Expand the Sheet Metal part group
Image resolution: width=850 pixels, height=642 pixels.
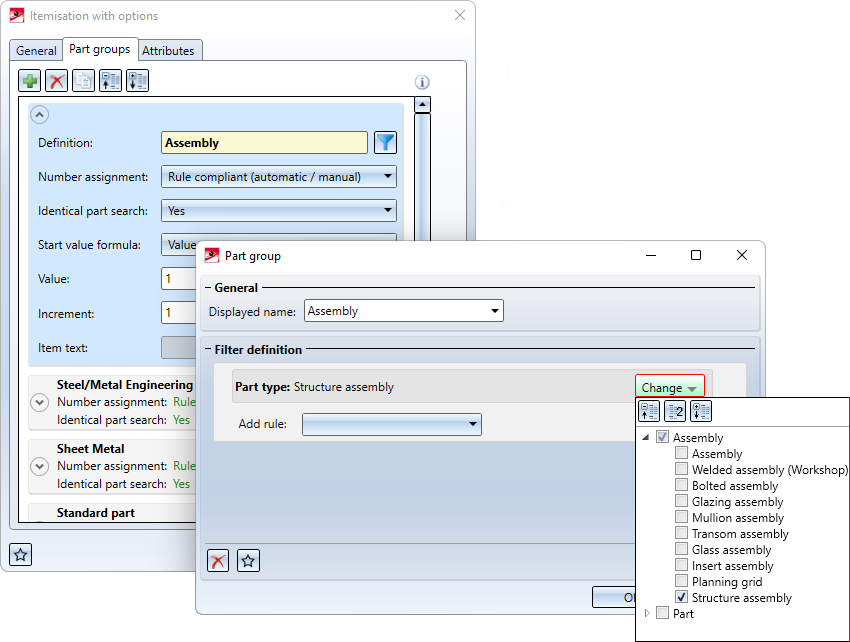point(39,466)
